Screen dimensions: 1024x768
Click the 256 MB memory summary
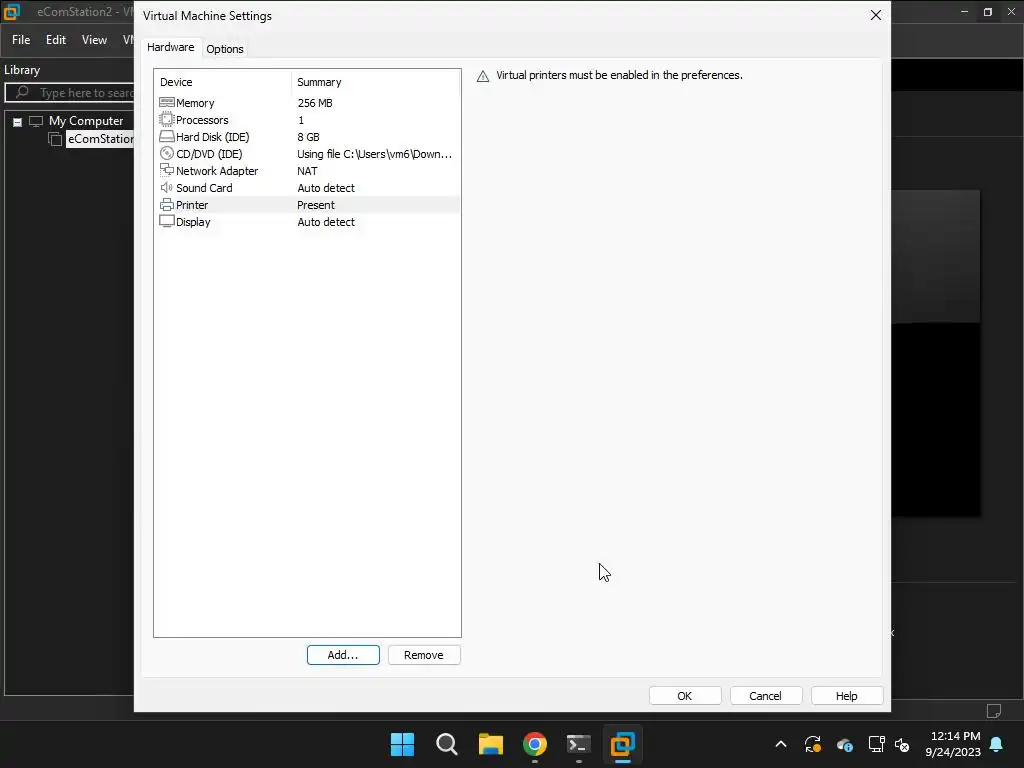click(x=315, y=103)
